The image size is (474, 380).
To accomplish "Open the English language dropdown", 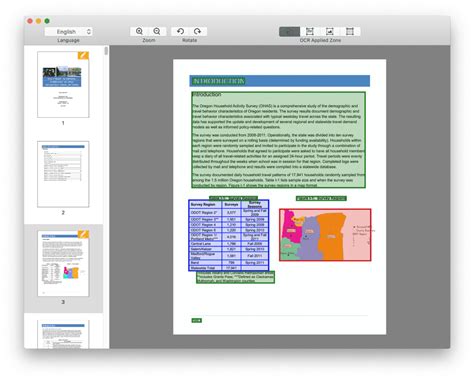I will tap(69, 32).
